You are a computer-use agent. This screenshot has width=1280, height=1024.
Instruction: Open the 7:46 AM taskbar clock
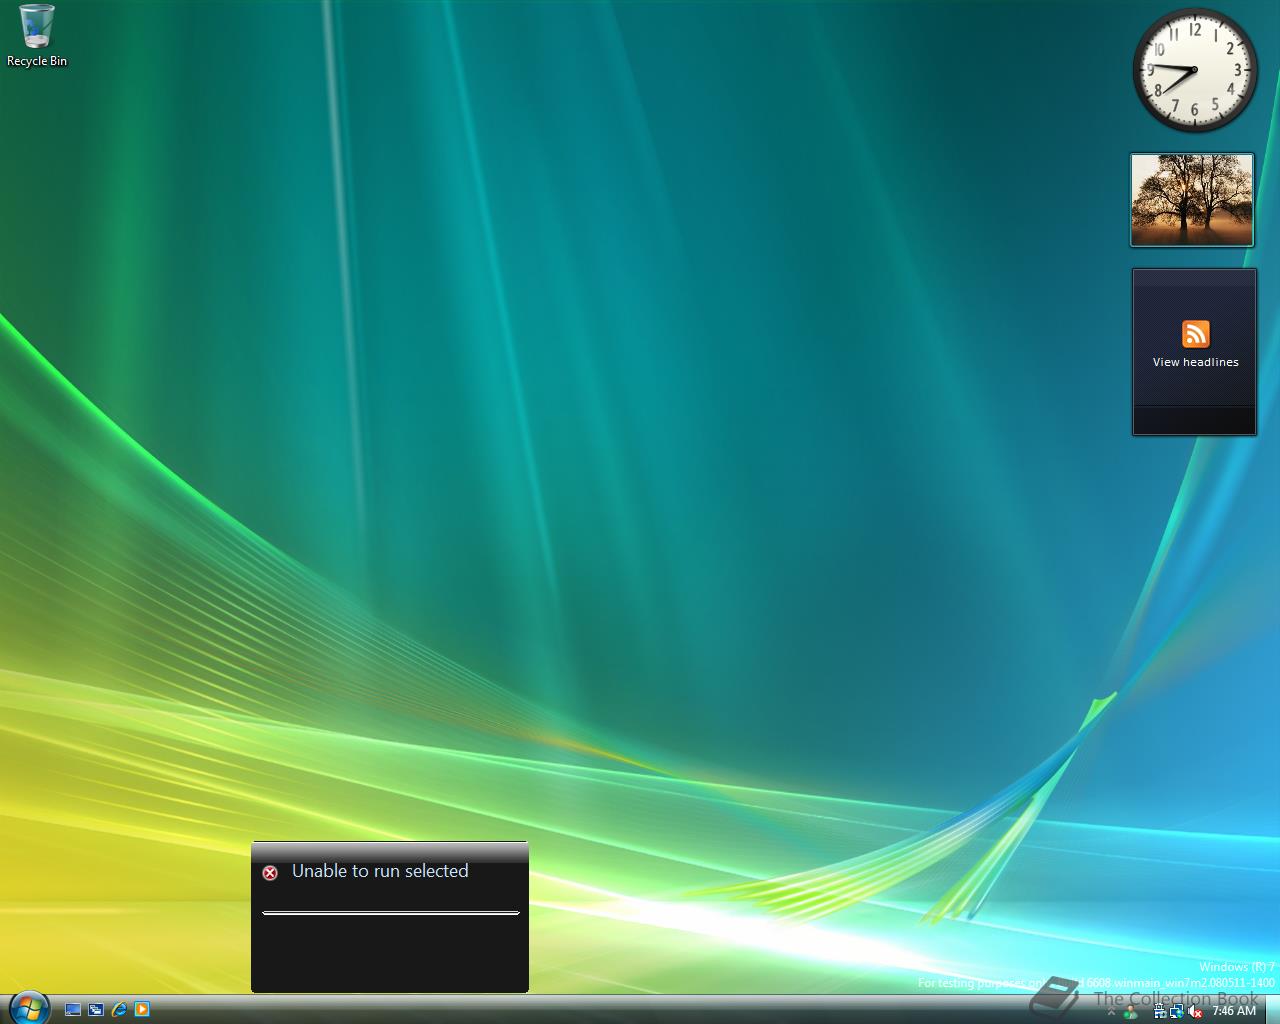[x=1234, y=1011]
